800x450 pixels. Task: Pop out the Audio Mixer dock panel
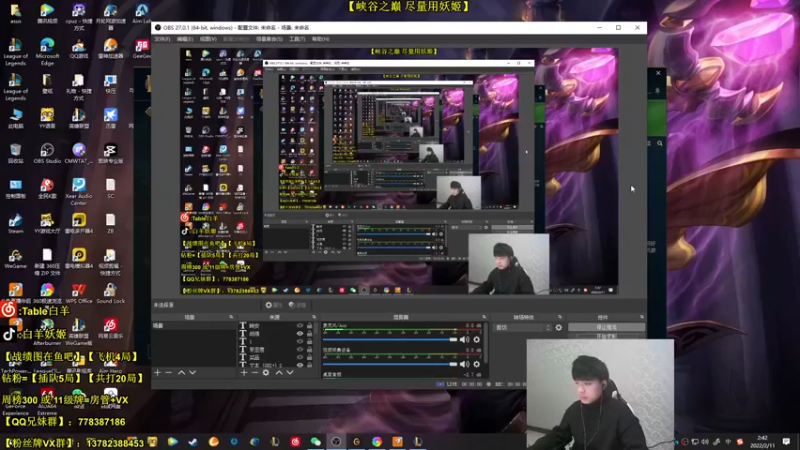click(x=484, y=317)
